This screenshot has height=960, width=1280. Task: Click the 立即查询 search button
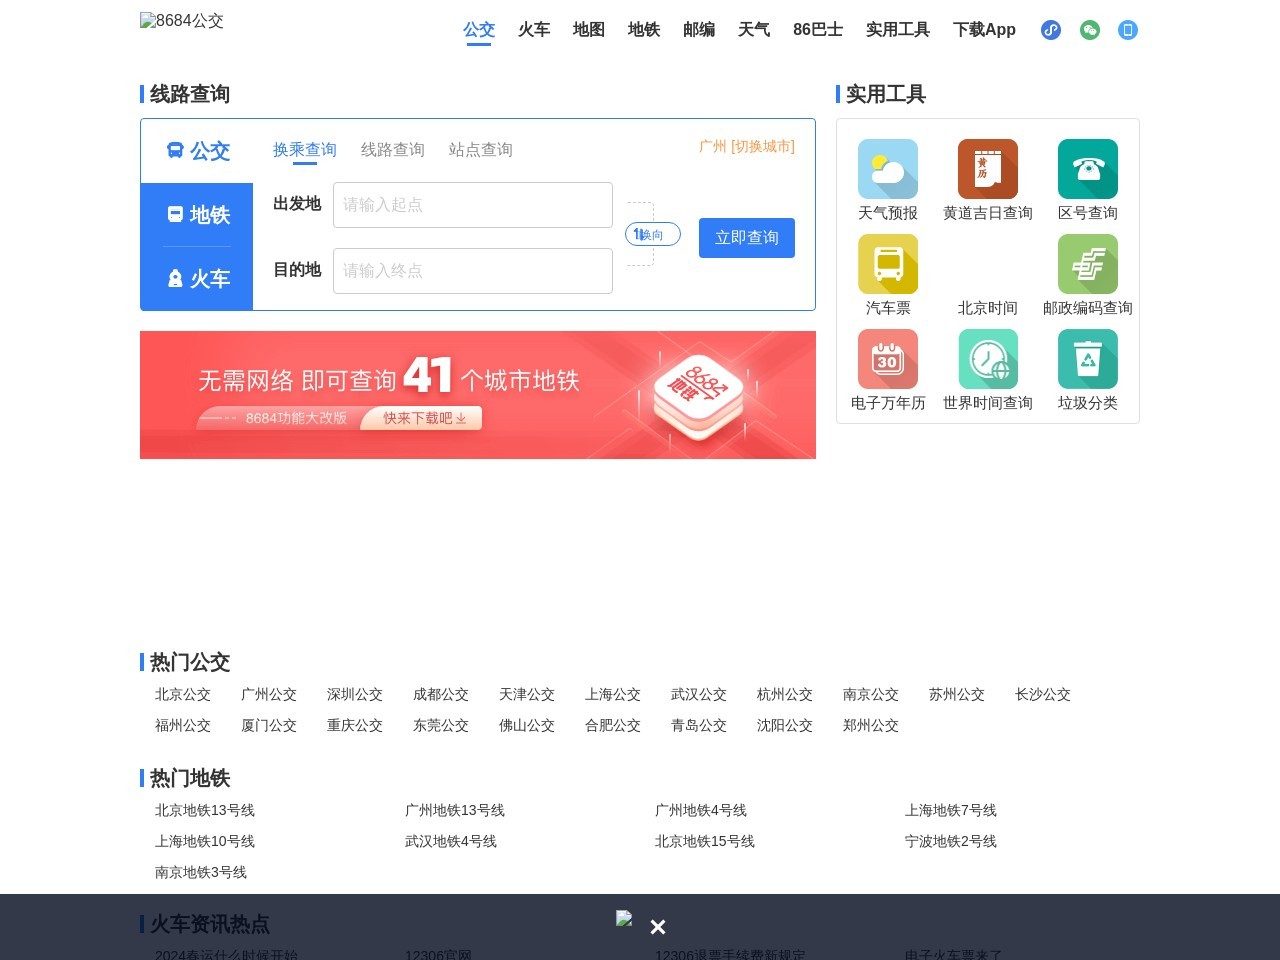click(747, 238)
